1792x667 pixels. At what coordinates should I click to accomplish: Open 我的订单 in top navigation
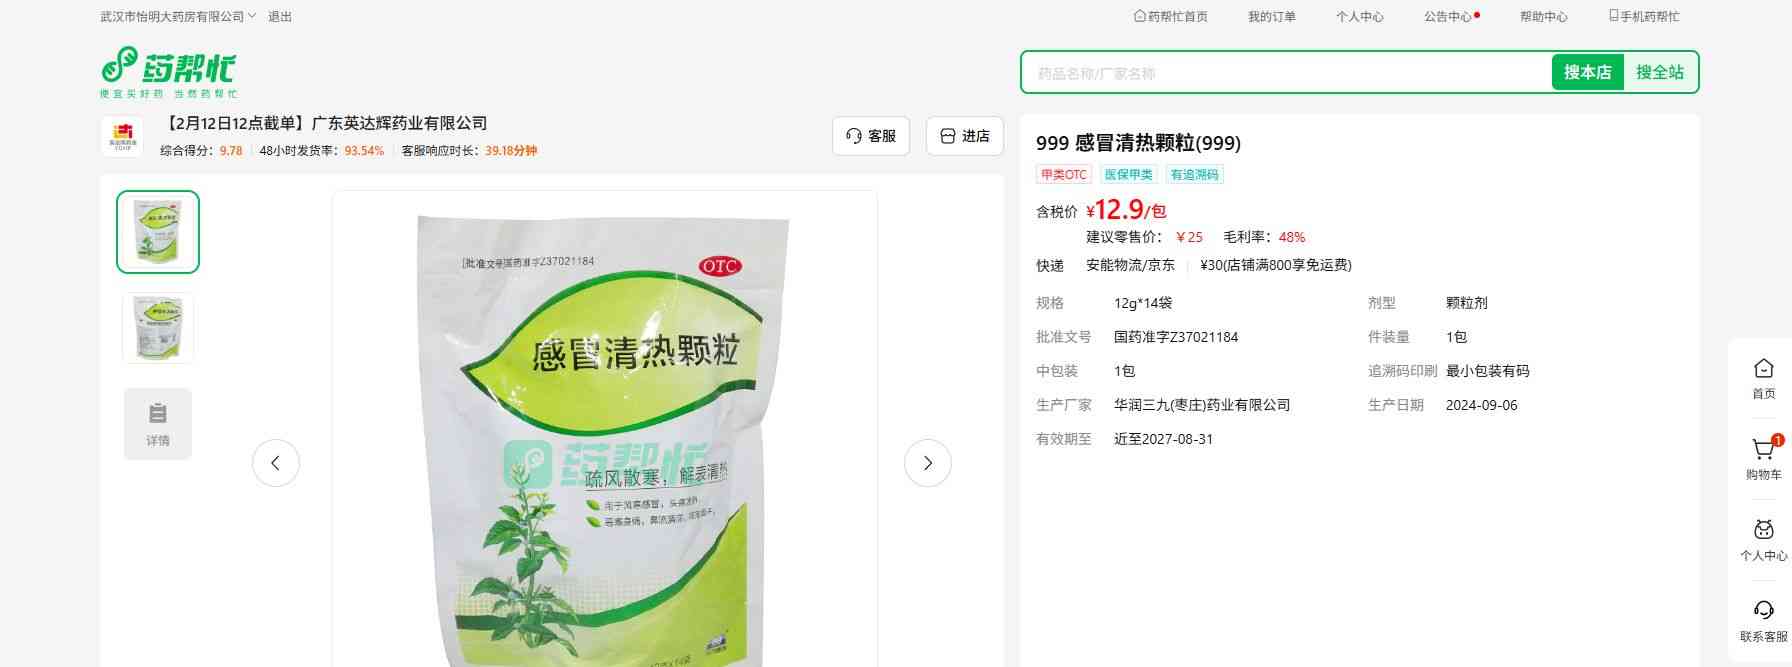pyautogui.click(x=1271, y=17)
